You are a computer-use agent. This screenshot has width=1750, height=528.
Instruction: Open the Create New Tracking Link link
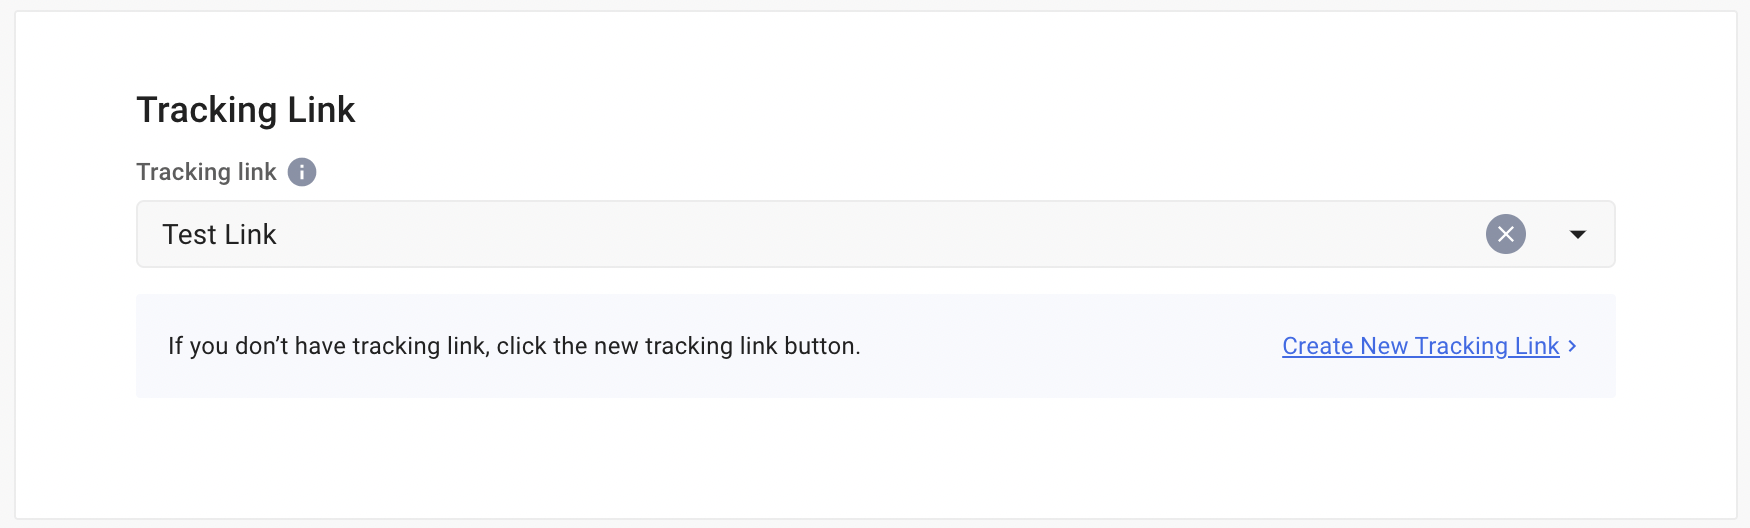click(x=1420, y=346)
